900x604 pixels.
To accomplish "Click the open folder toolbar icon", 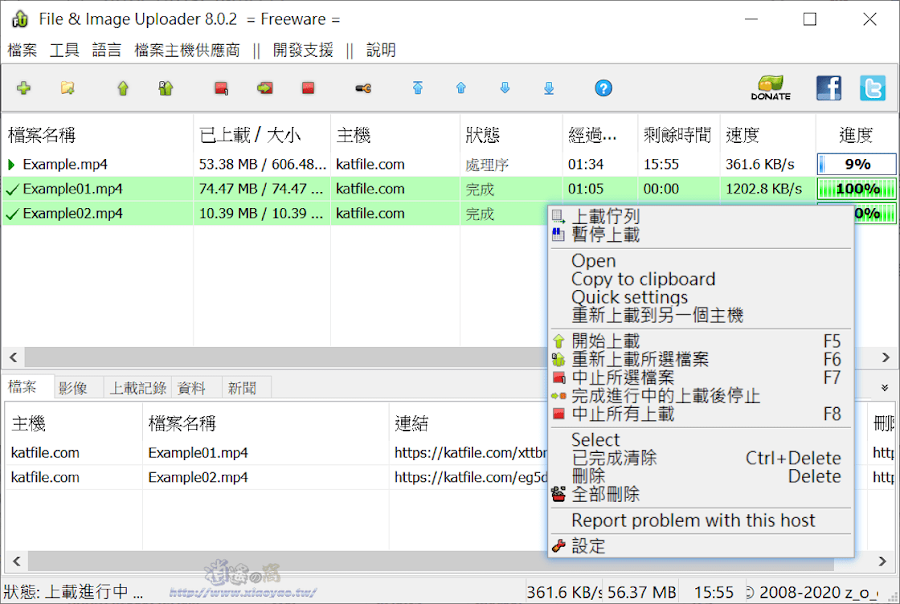I will tap(68, 88).
